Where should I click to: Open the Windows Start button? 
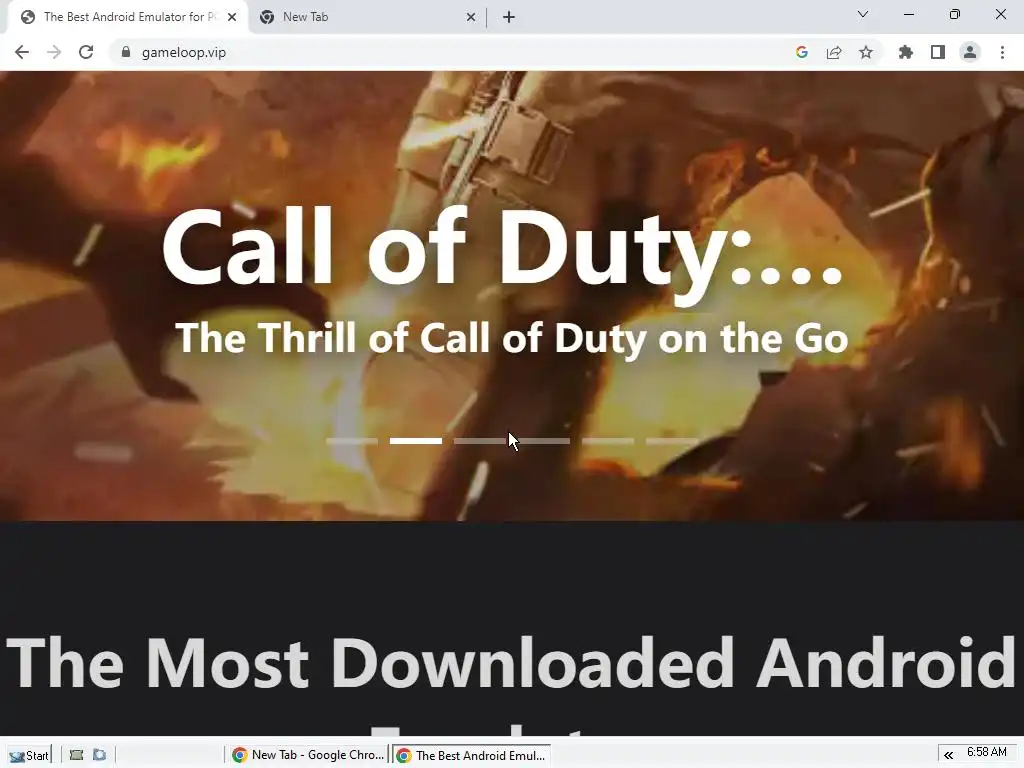(x=29, y=755)
